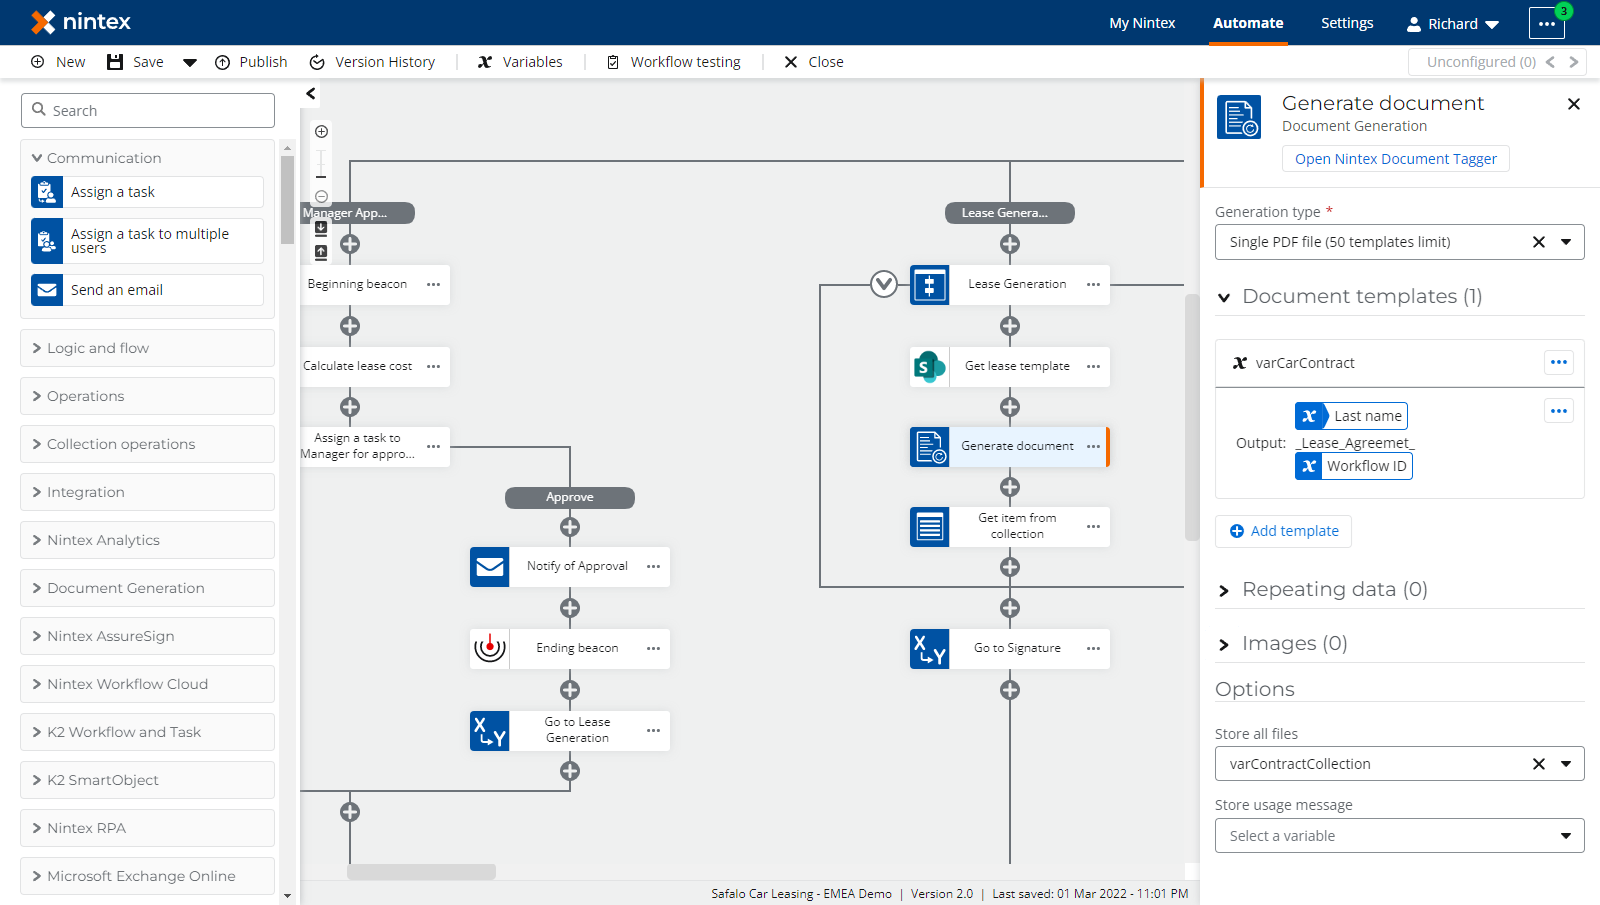Select the Send an email action

[x=146, y=289]
